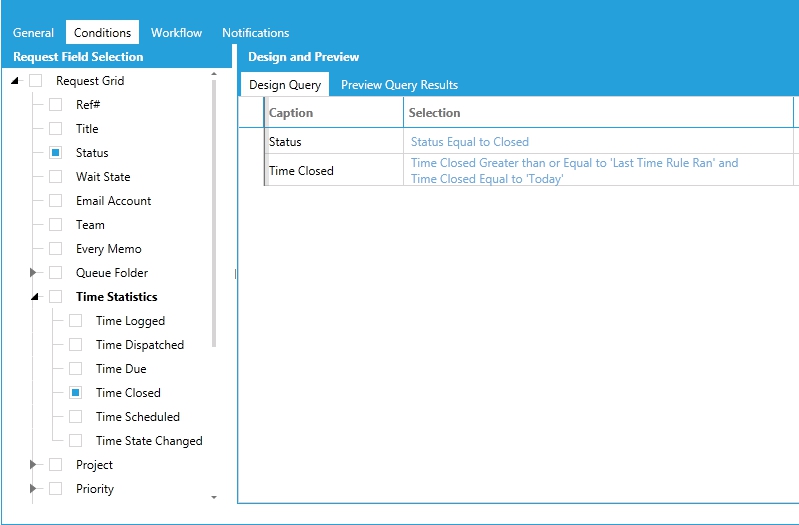Switch to the General tab
The image size is (799, 525).
pos(33,33)
